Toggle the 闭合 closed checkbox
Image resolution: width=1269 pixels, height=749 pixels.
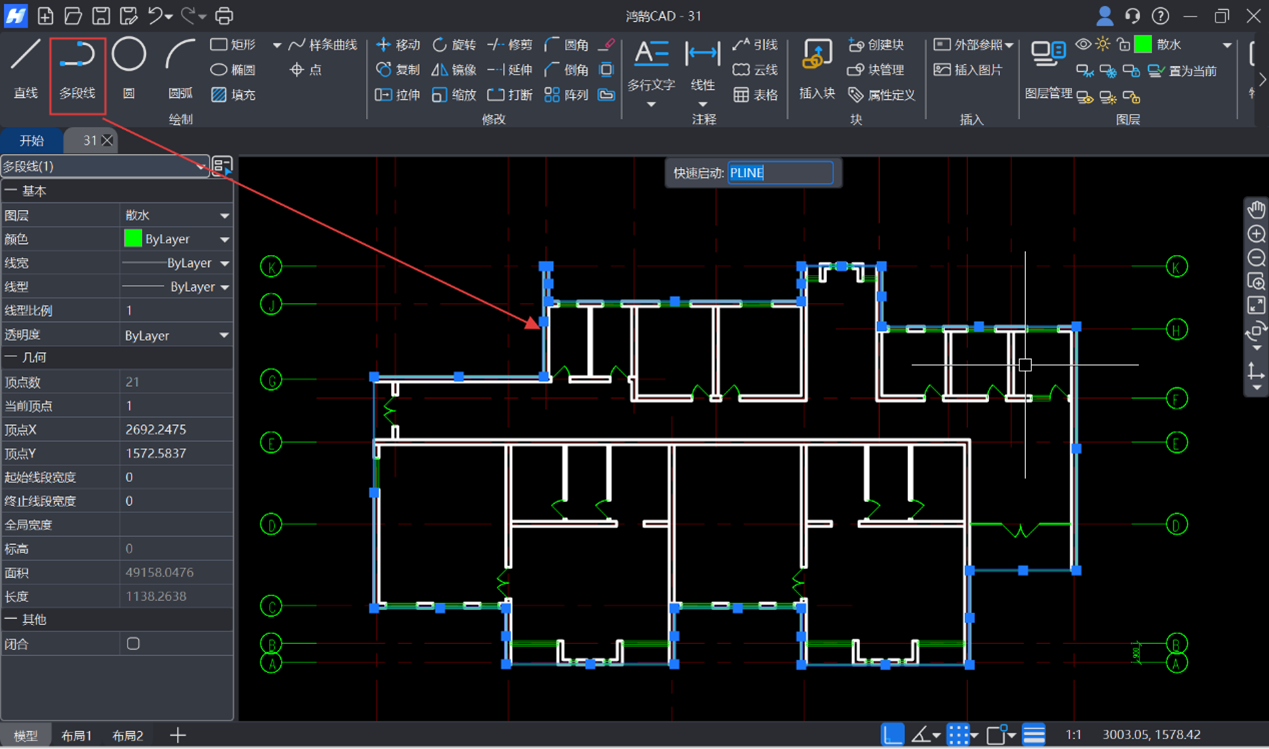(x=133, y=644)
